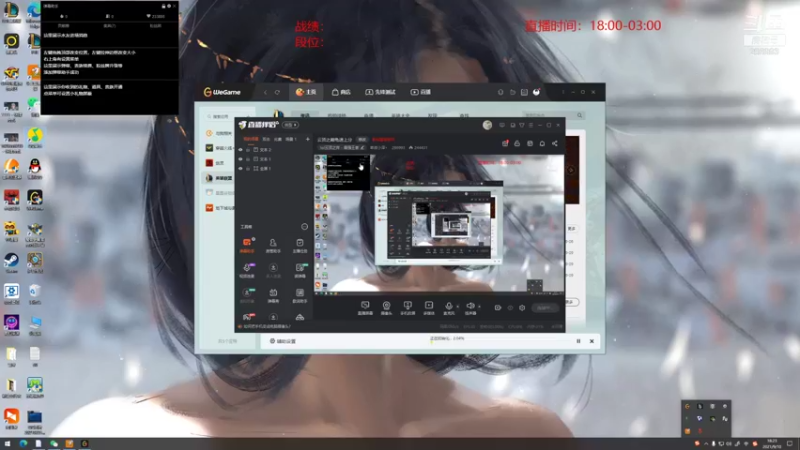This screenshot has height=450, width=800.
Task: Open notification bell in streaming header
Action: pyautogui.click(x=542, y=143)
